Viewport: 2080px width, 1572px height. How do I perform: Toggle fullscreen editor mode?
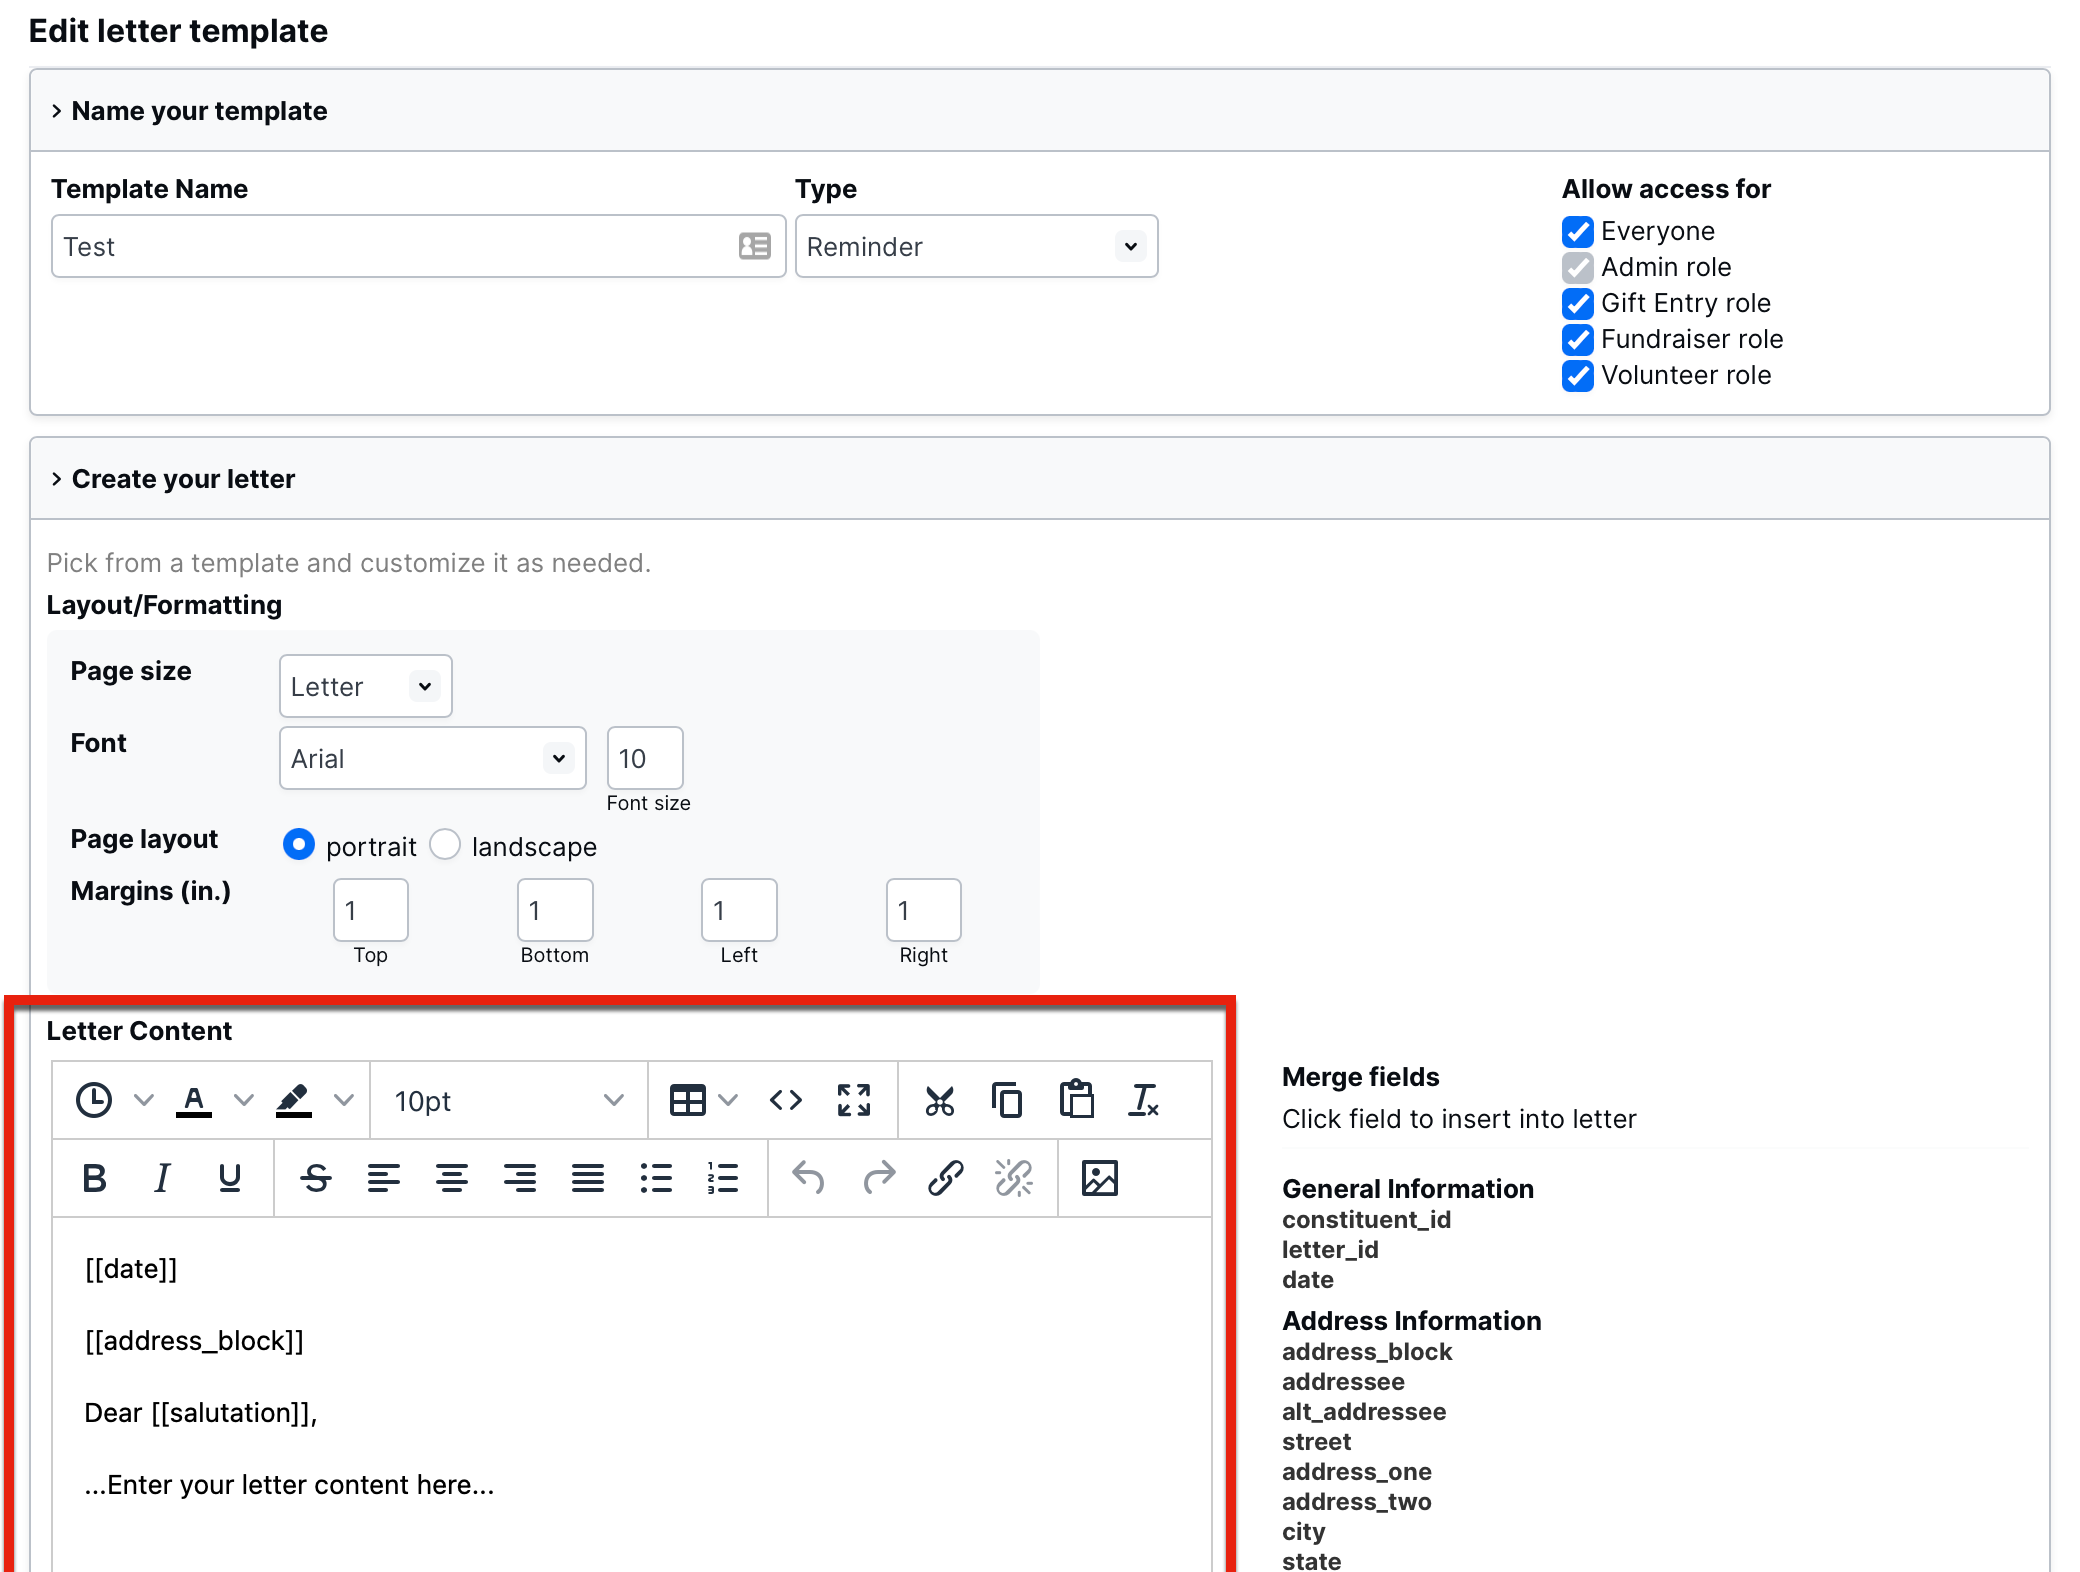(x=853, y=1101)
